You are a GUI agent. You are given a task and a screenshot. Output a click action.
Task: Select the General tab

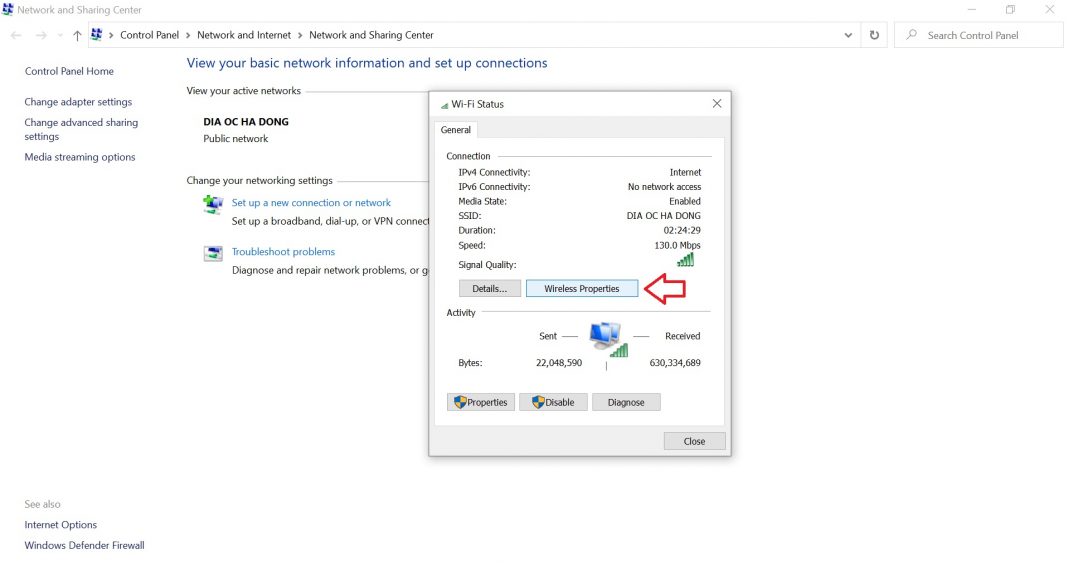pos(456,130)
